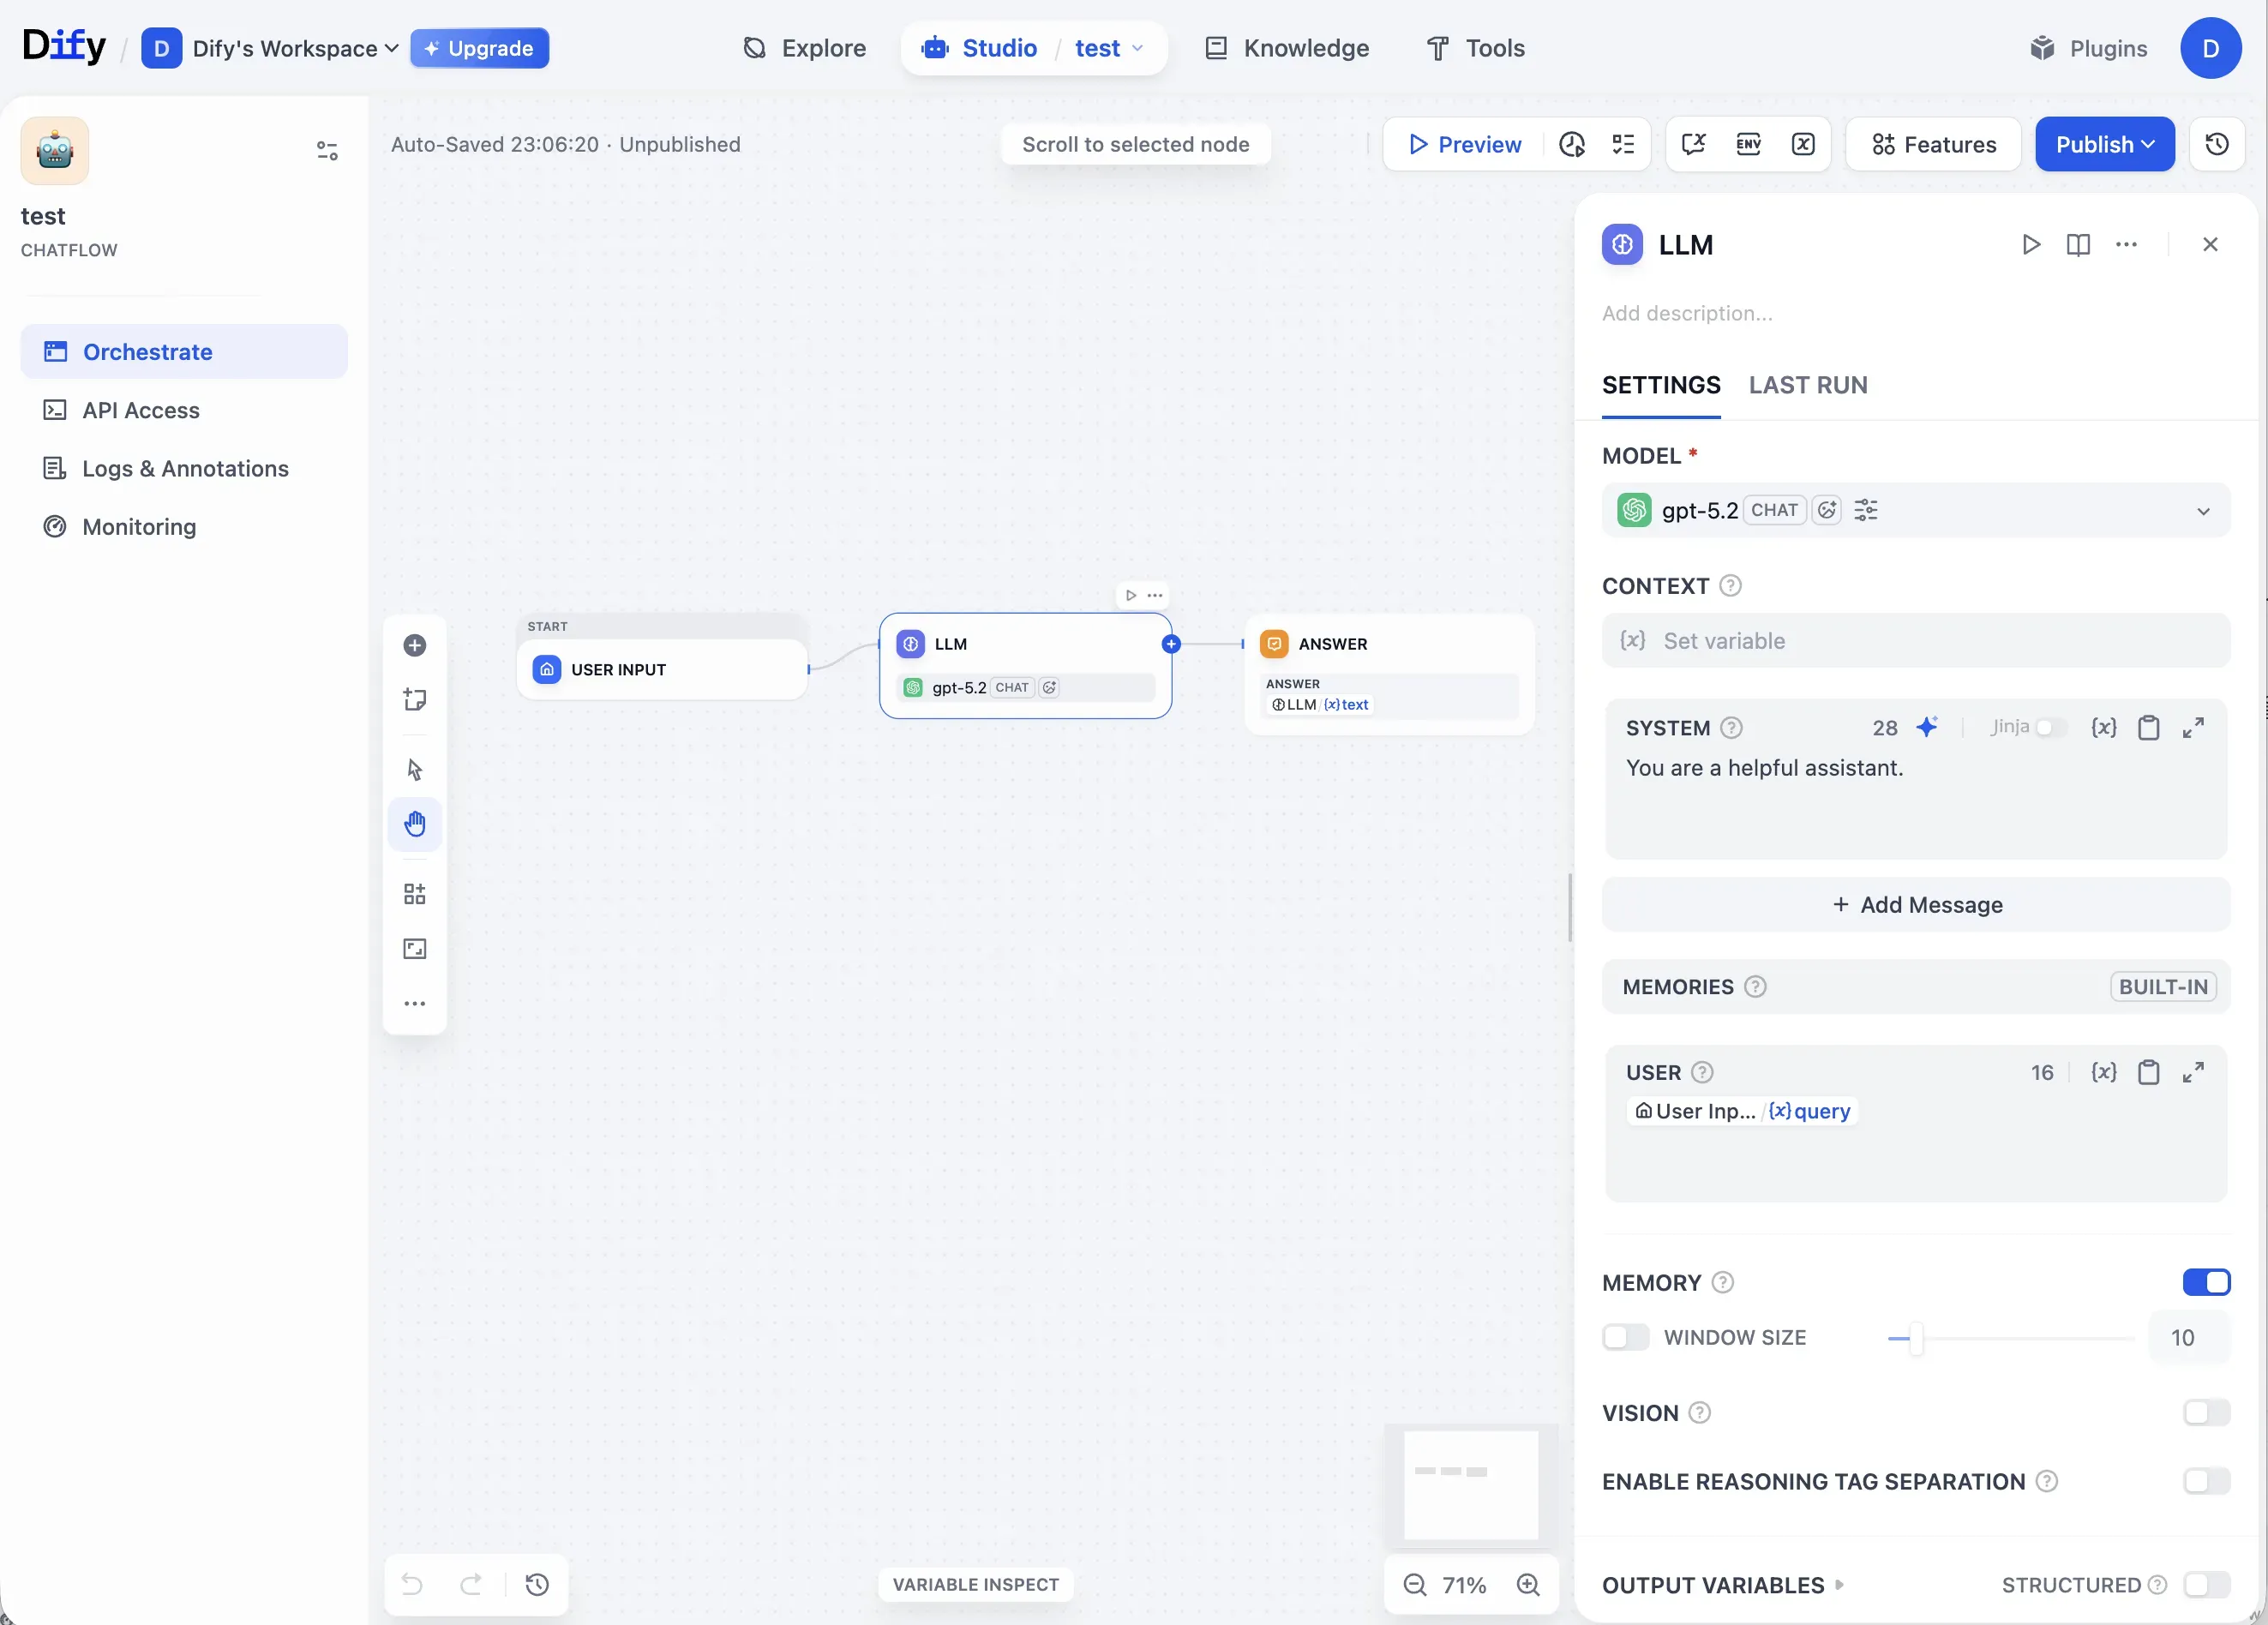This screenshot has width=2268, height=1625.
Task: Click the add node plus icon
Action: pyautogui.click(x=414, y=645)
